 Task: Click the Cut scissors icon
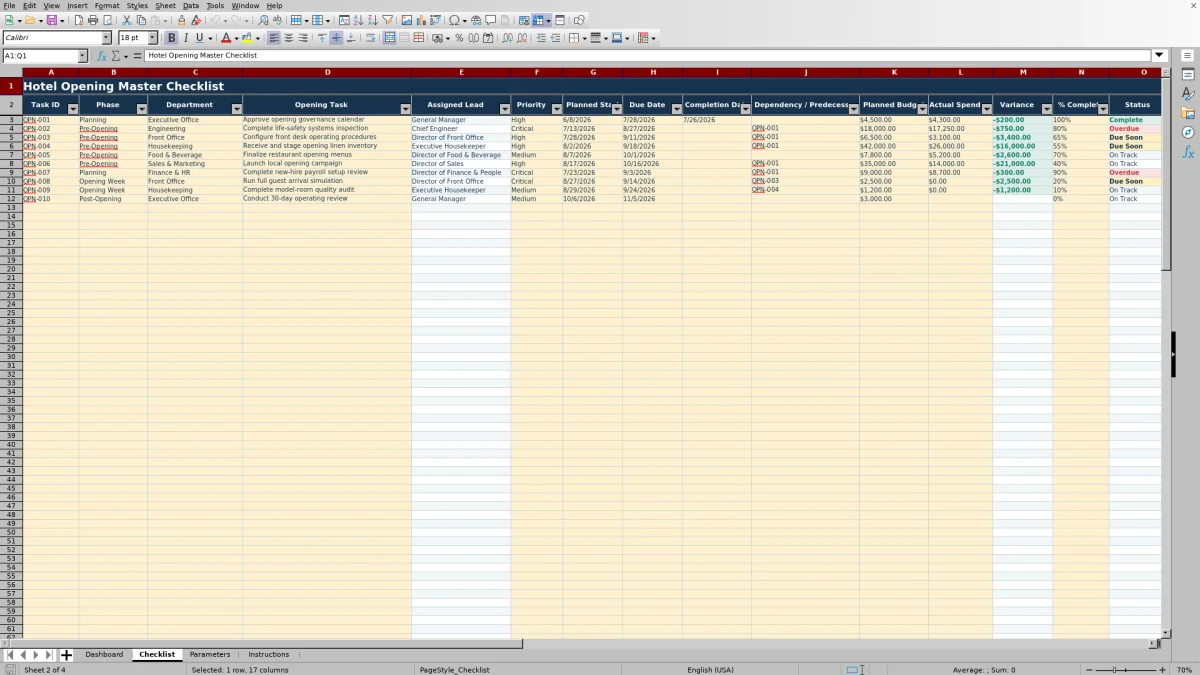click(x=127, y=20)
